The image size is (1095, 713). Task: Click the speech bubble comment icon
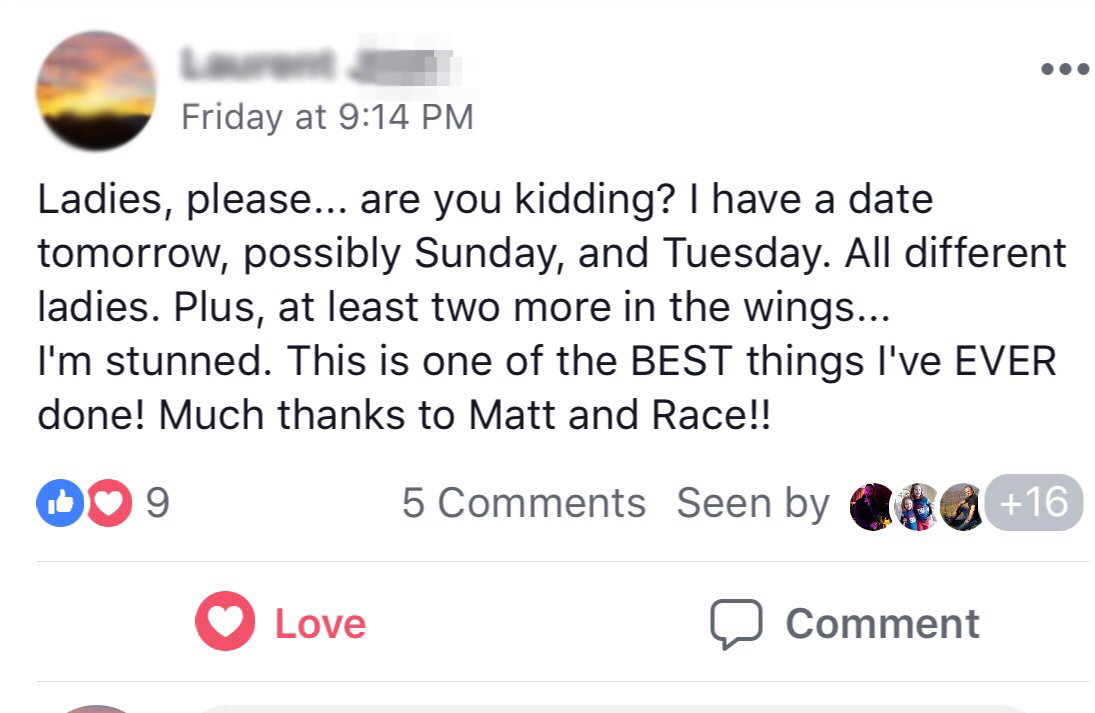click(736, 623)
